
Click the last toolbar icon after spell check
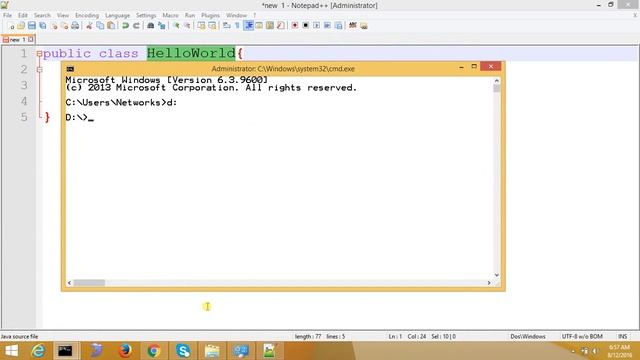364,26
